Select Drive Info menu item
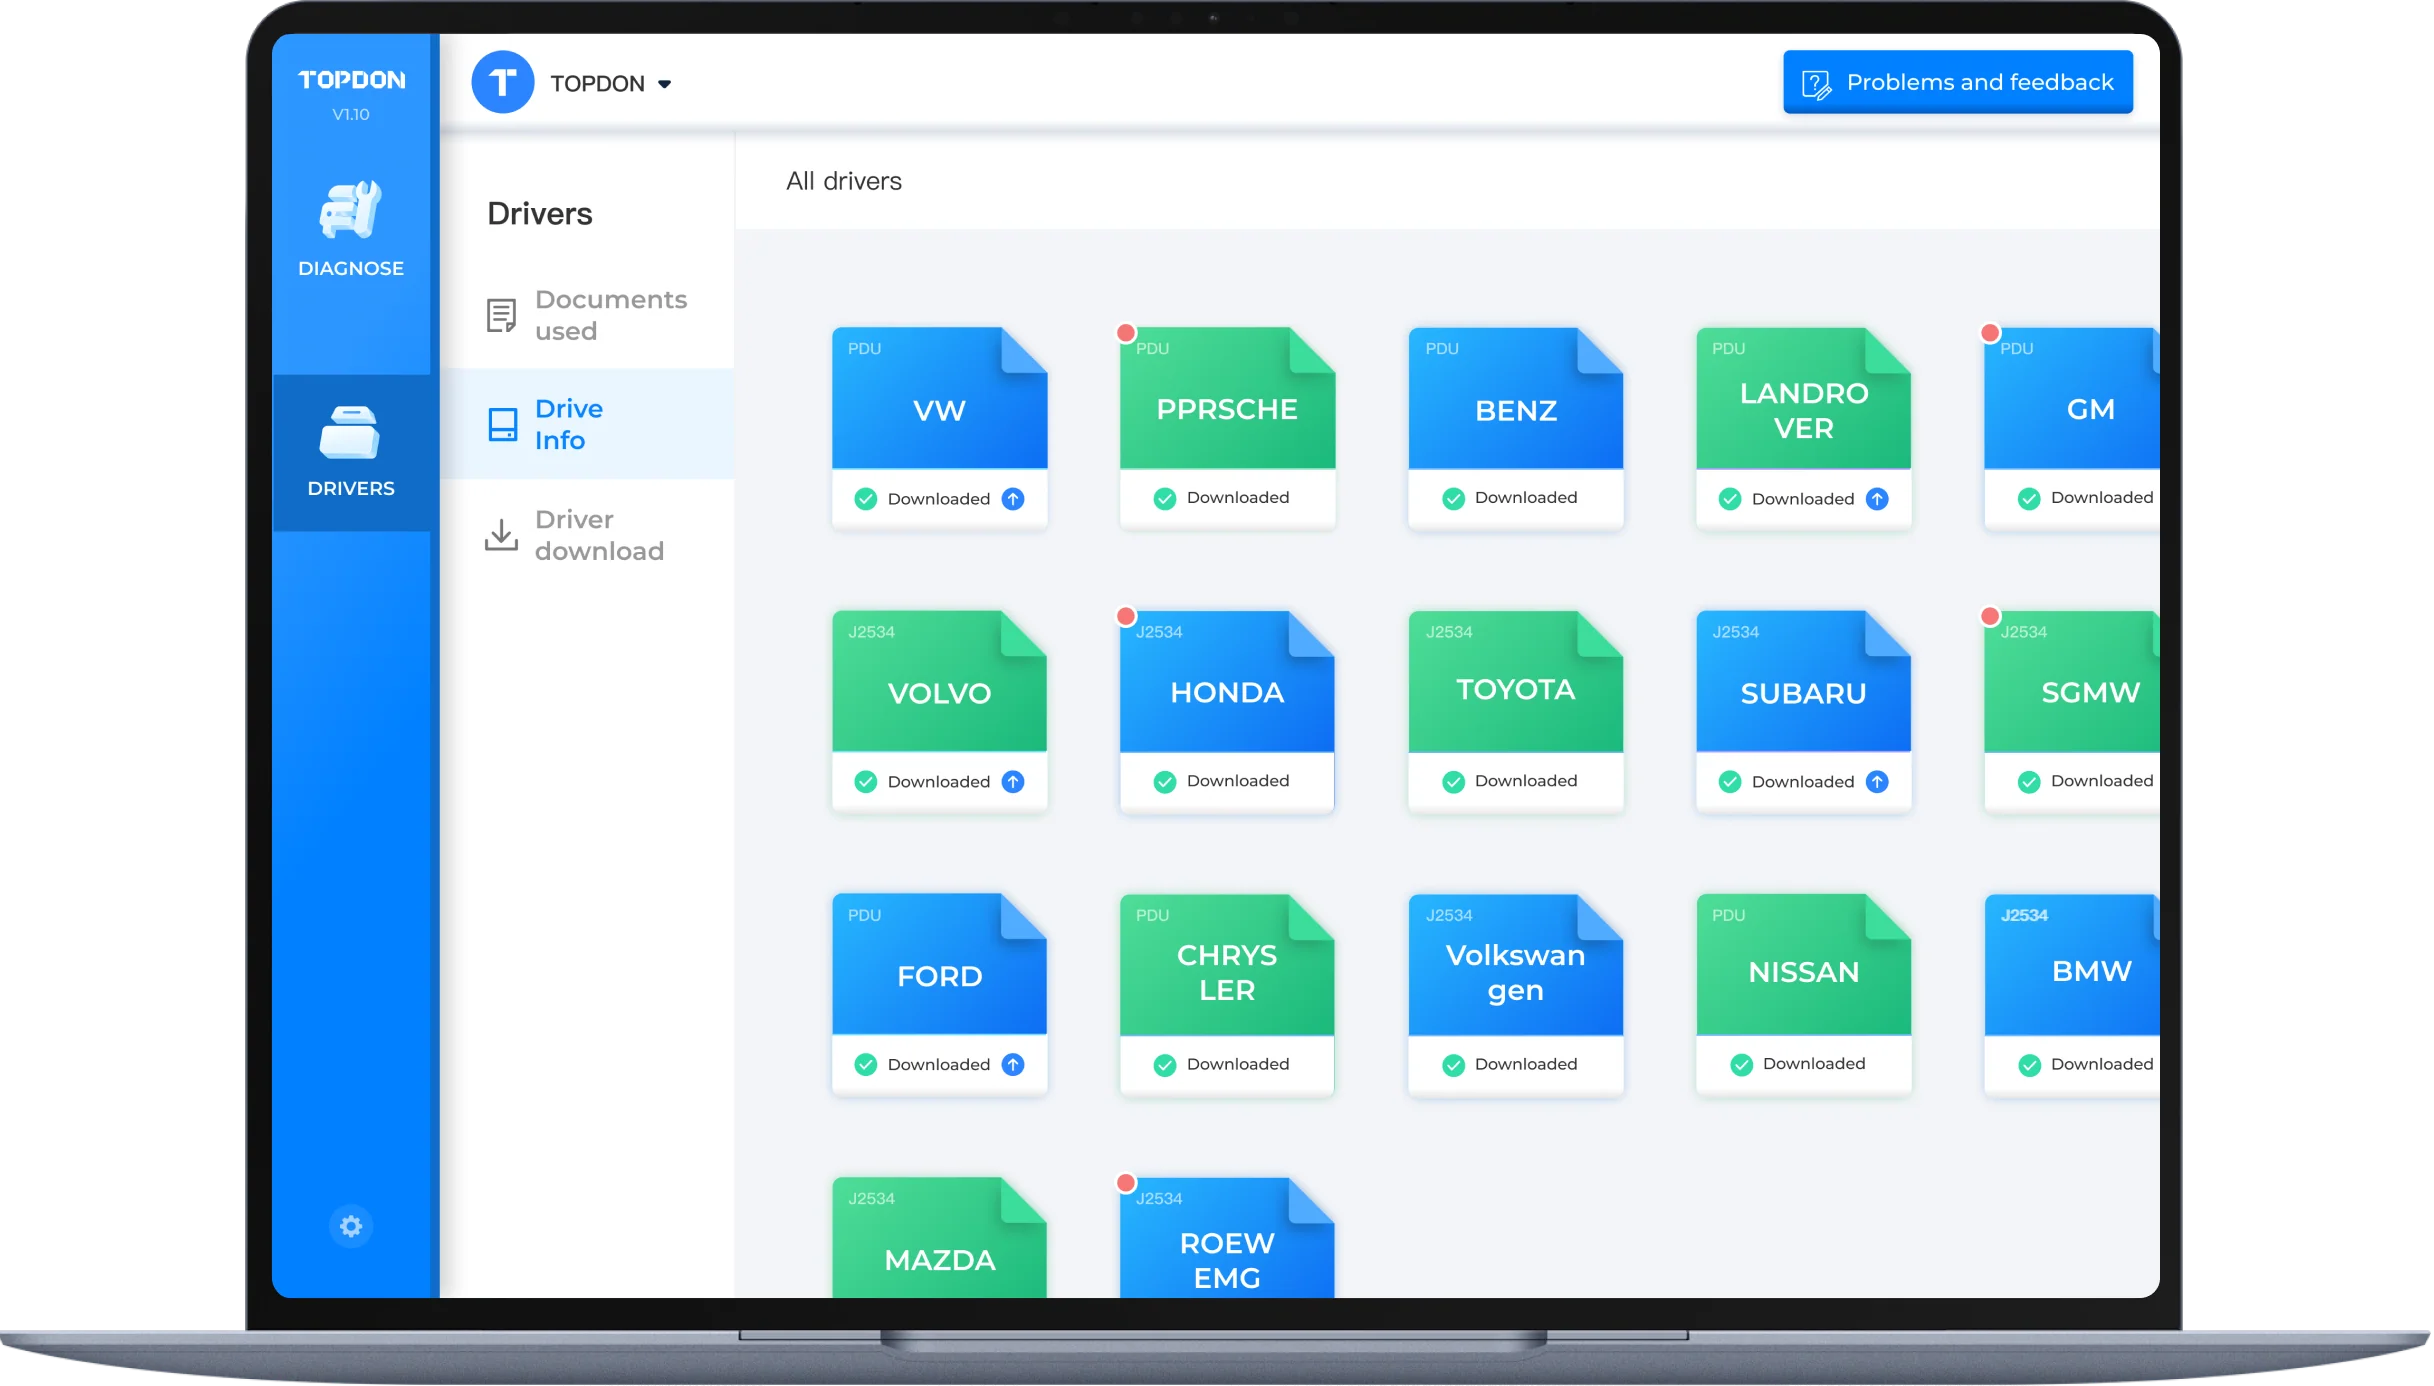2434x1386 pixels. point(587,424)
